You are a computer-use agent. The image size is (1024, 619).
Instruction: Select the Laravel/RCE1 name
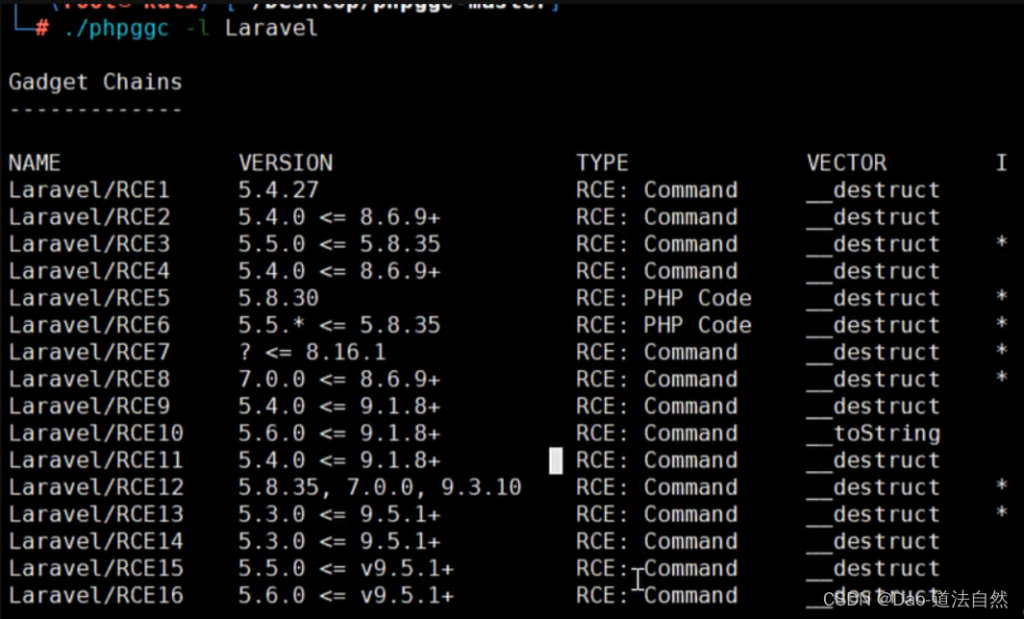point(89,190)
